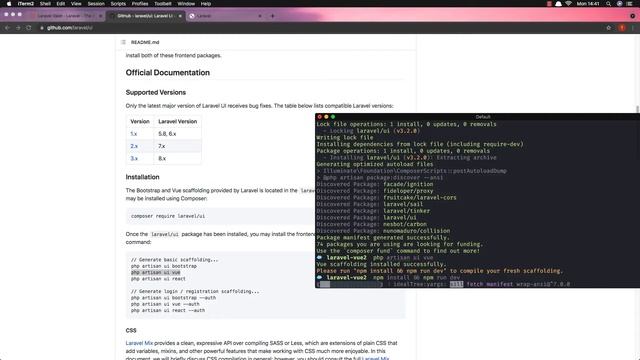Open the browser menu icon at toolbar end
This screenshot has width=640, height=360.
pos(633,28)
